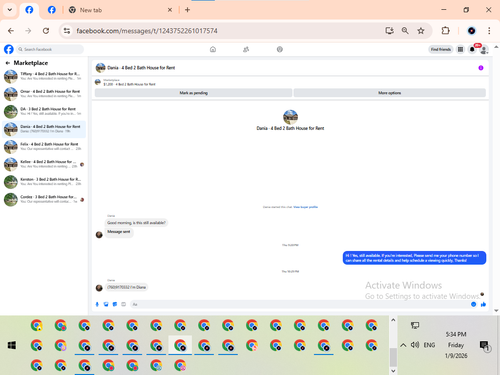Image resolution: width=500 pixels, height=375 pixels.
Task: View site information icon in address bar
Action: point(67,31)
